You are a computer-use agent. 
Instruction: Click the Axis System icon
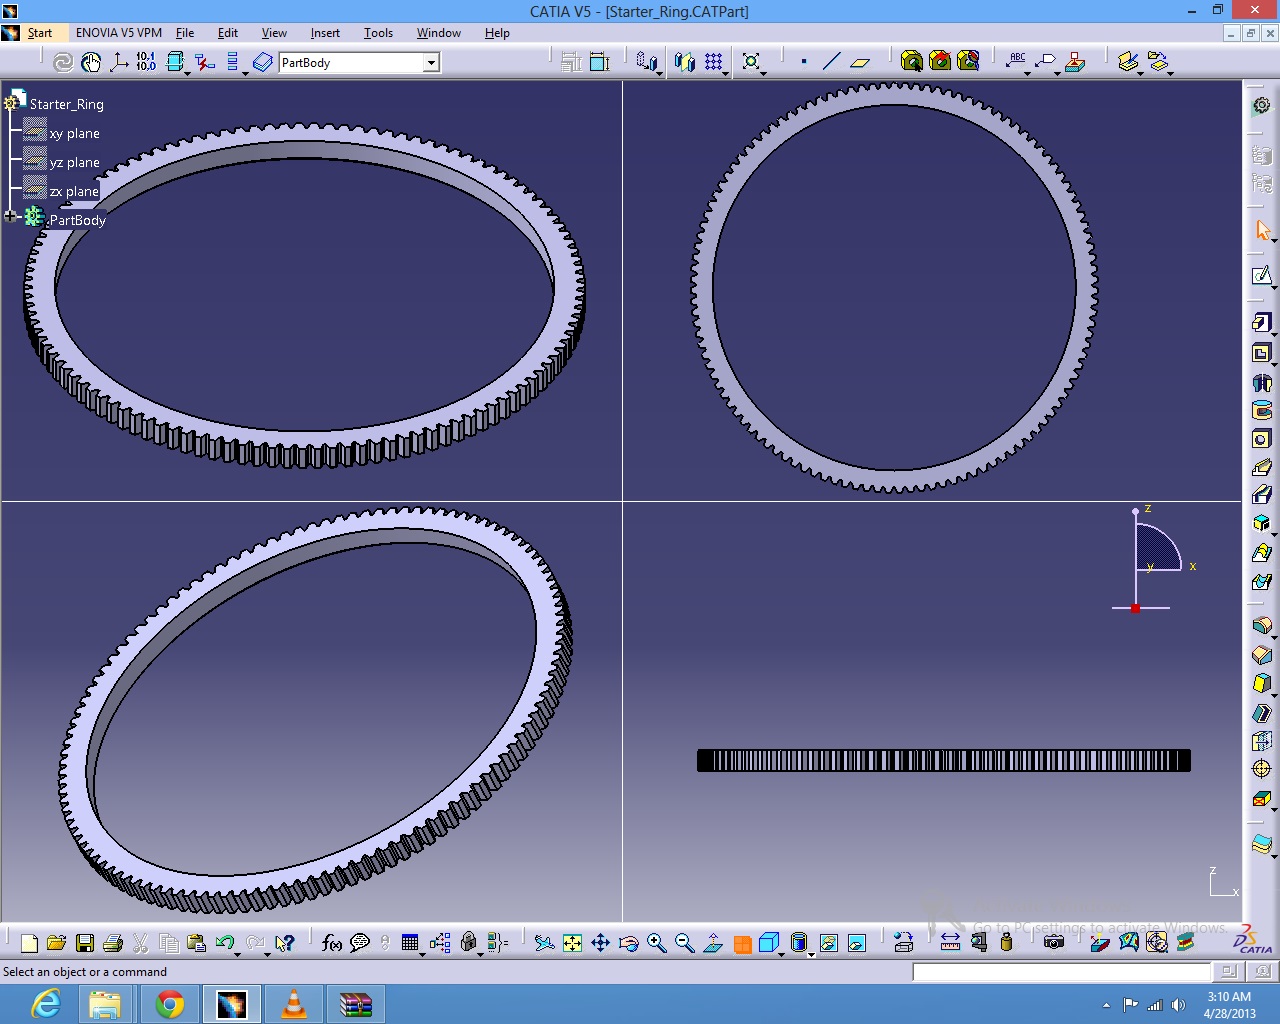coord(119,62)
